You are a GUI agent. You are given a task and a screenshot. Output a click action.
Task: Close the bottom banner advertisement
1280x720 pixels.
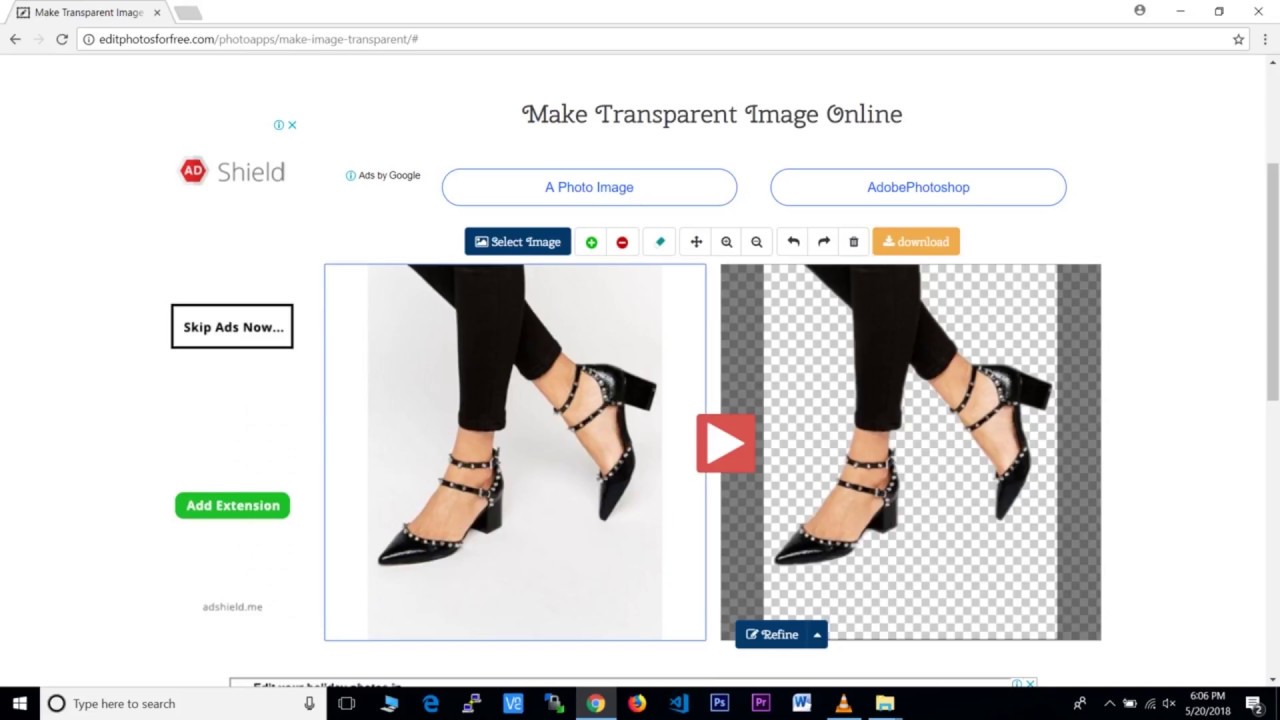pyautogui.click(x=1030, y=684)
